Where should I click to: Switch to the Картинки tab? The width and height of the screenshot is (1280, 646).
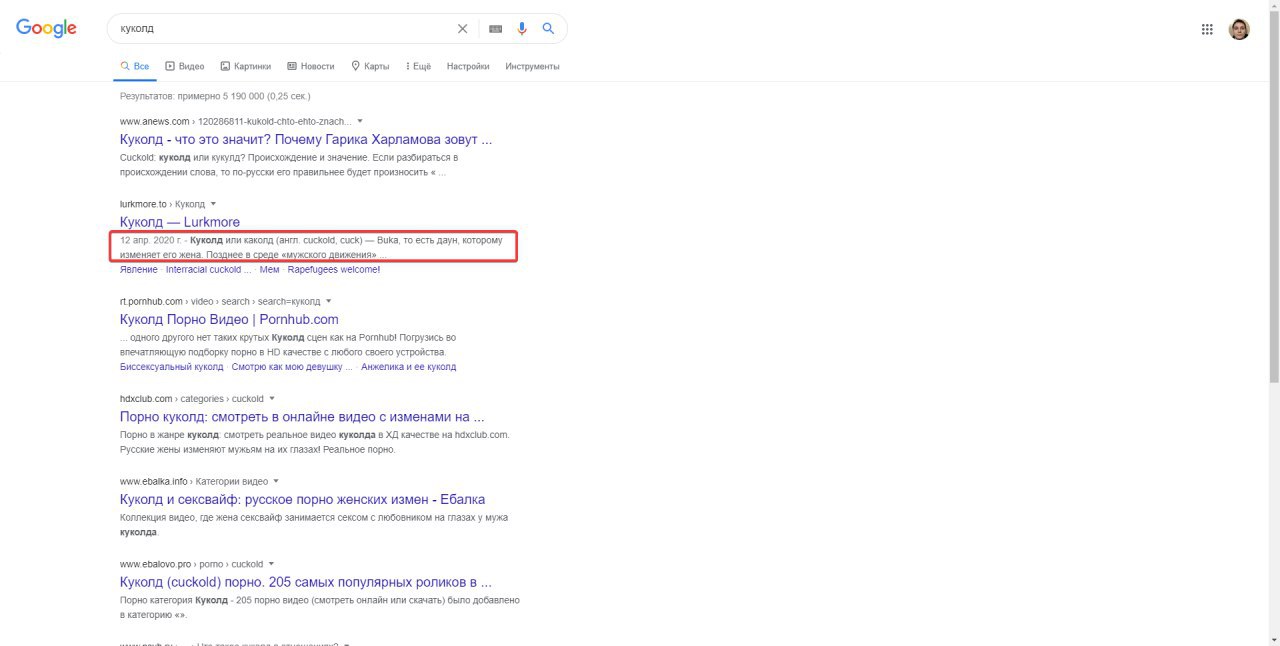pos(246,66)
